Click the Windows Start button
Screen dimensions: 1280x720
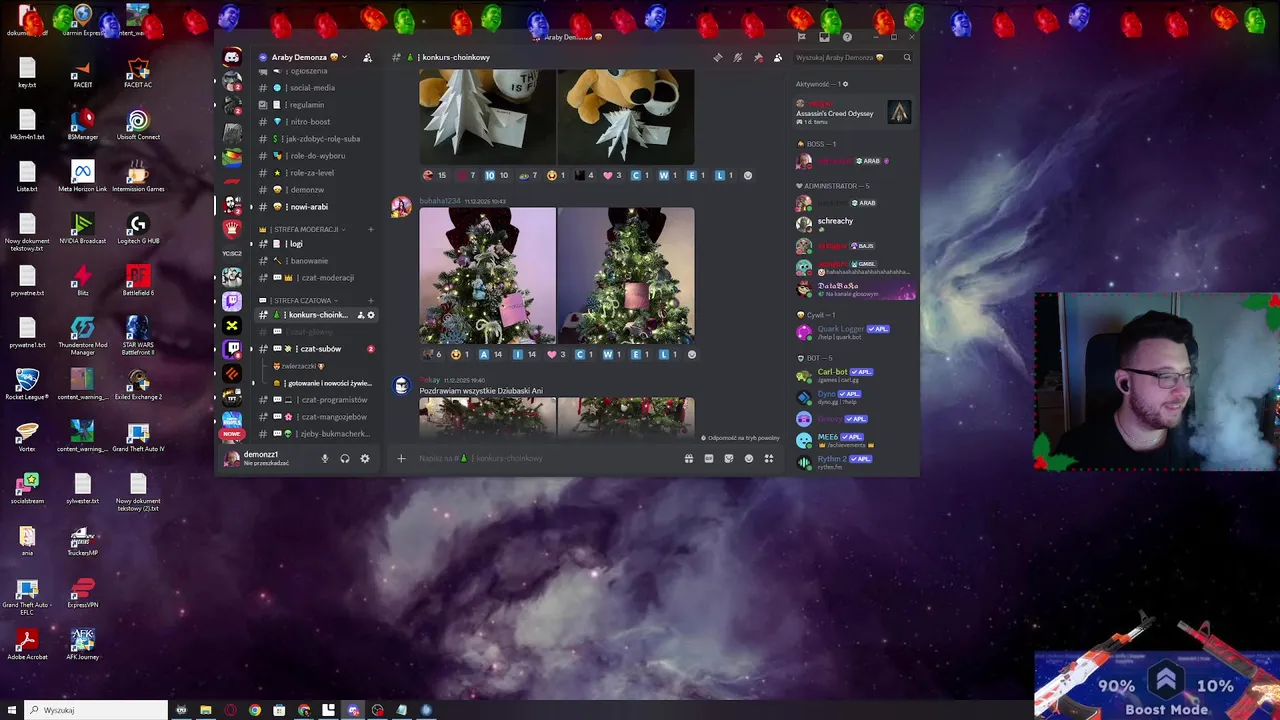10,710
